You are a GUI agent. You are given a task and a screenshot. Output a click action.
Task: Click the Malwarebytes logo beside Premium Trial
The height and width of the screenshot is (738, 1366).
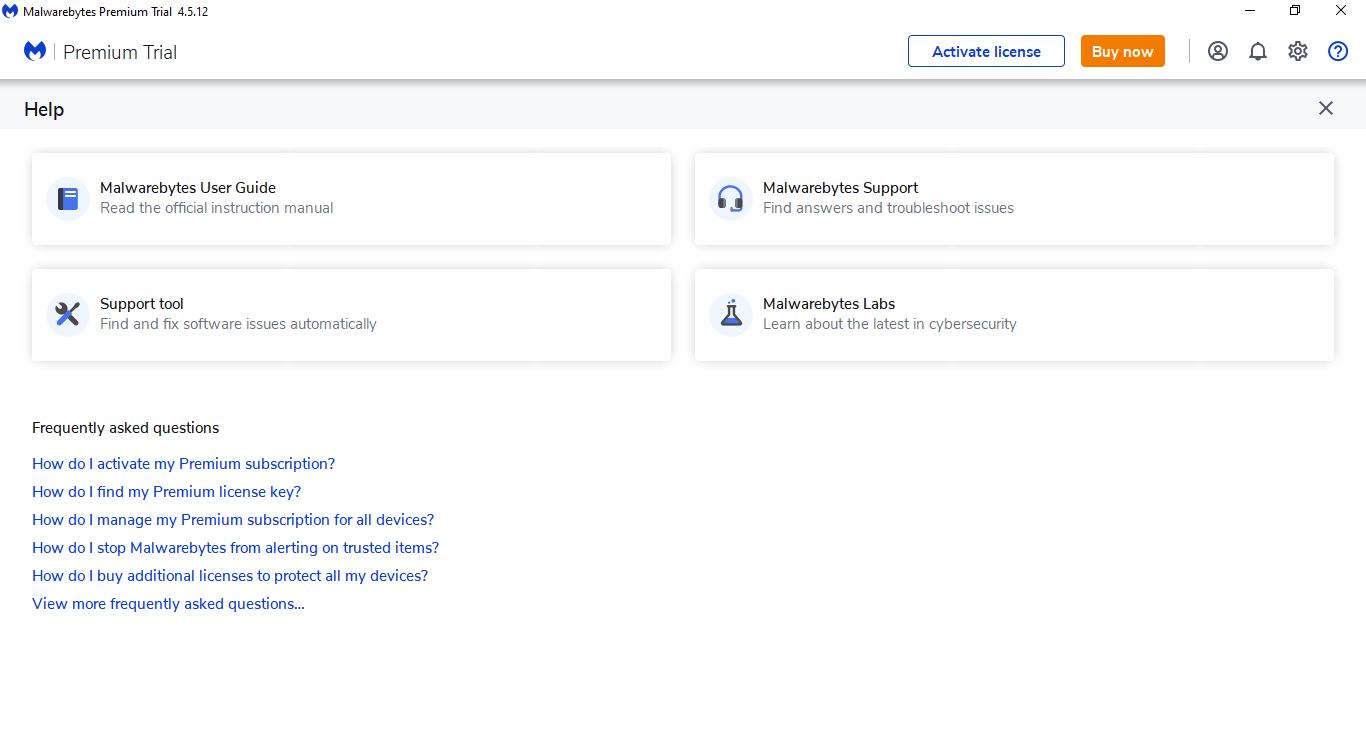(x=35, y=51)
